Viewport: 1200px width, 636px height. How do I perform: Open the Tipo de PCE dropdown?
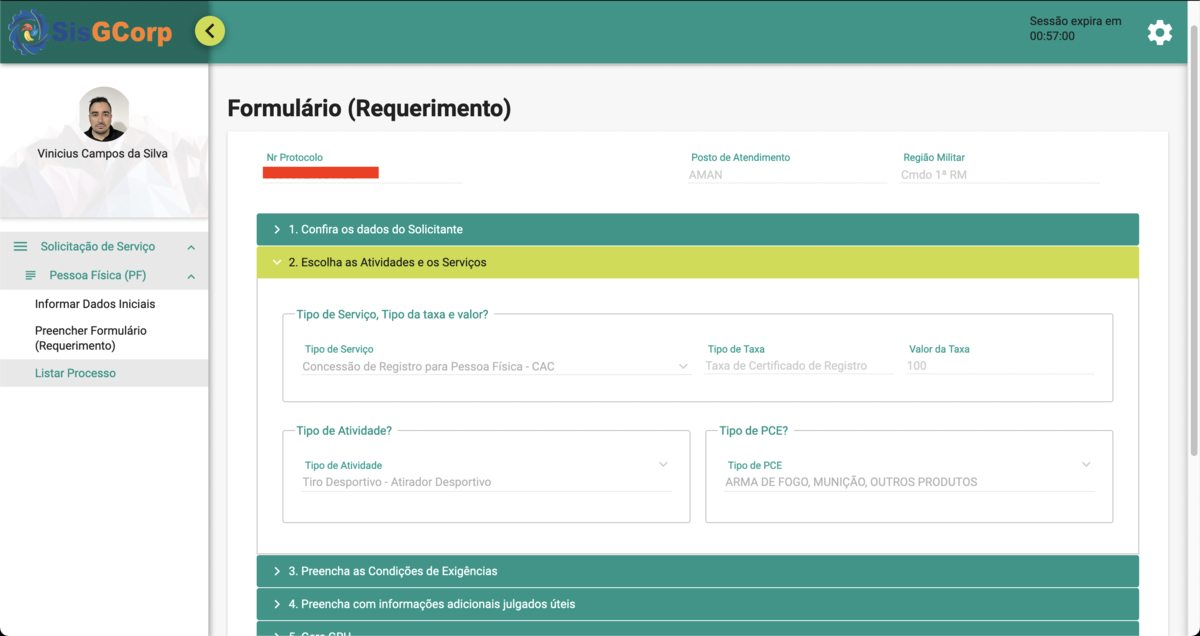coord(908,481)
